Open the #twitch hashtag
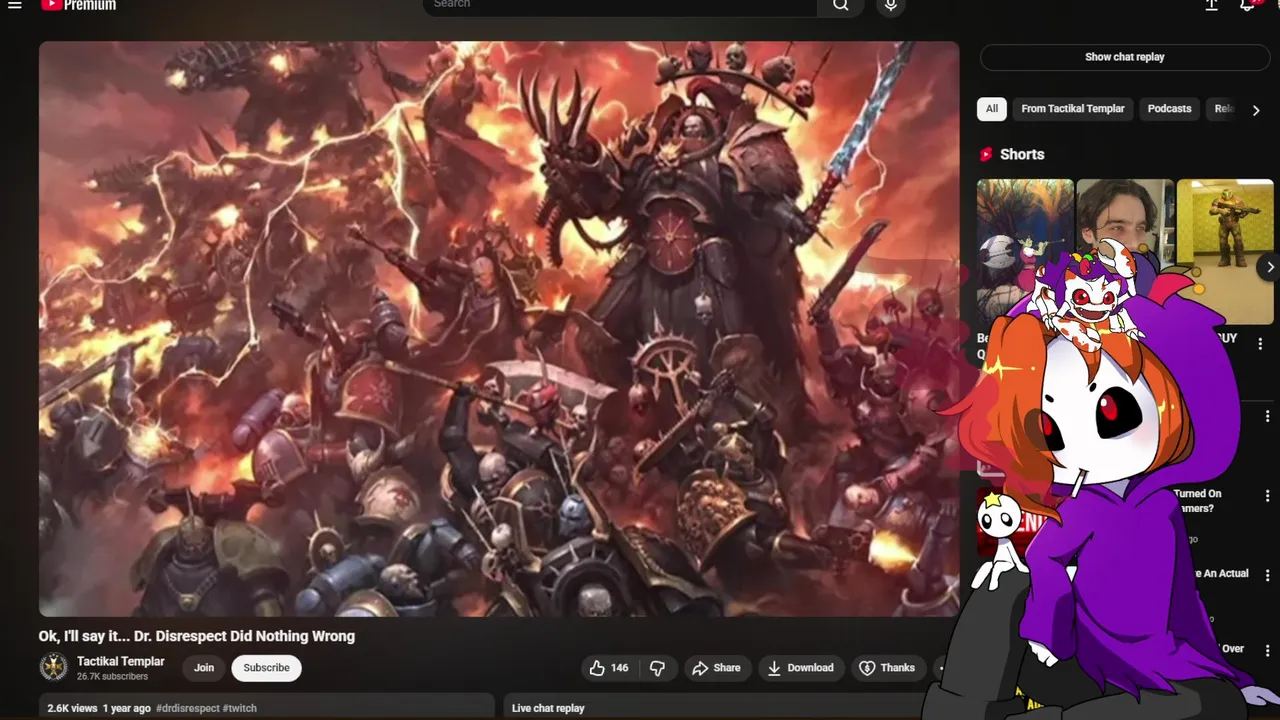This screenshot has width=1280, height=720. pyautogui.click(x=240, y=708)
